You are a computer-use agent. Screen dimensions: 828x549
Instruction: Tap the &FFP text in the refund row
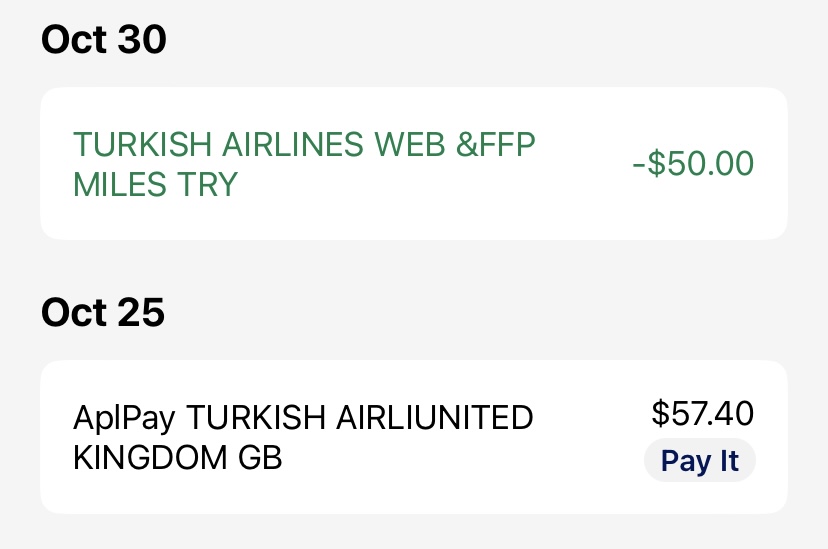[496, 145]
